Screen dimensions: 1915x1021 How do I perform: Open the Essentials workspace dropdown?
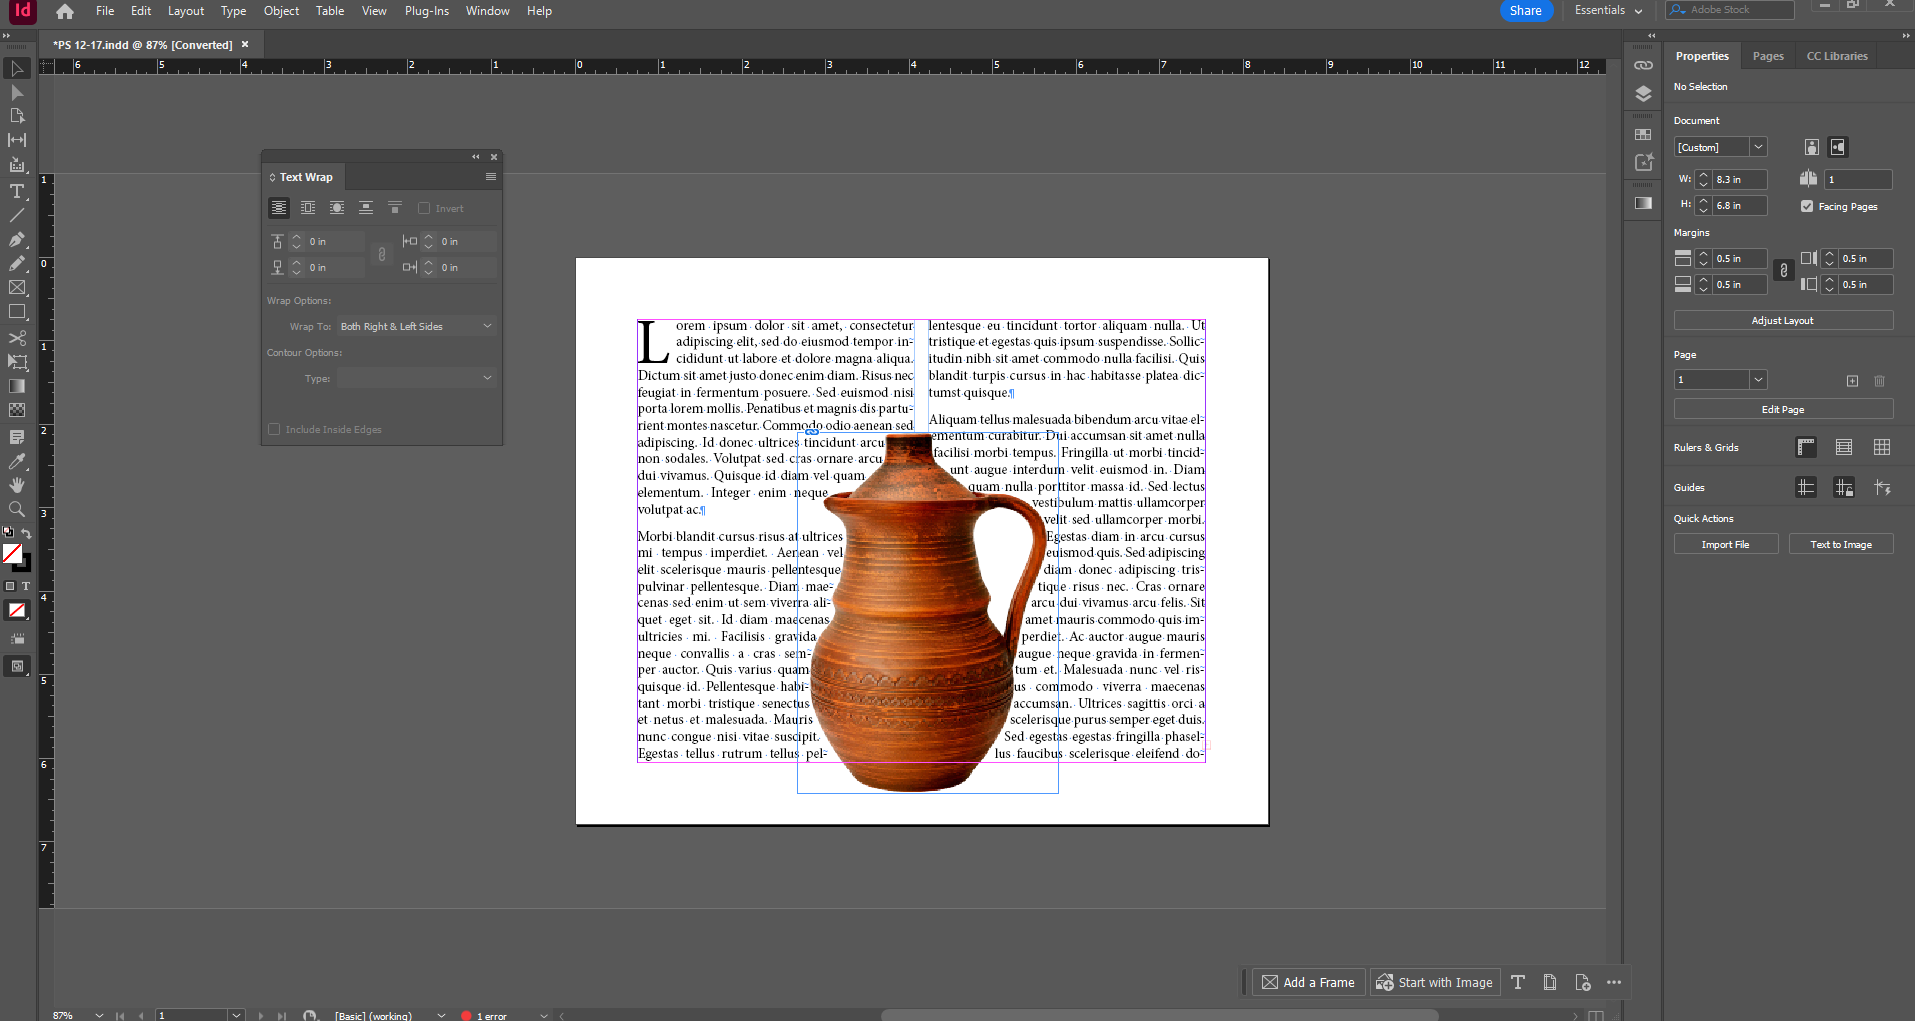[1609, 10]
